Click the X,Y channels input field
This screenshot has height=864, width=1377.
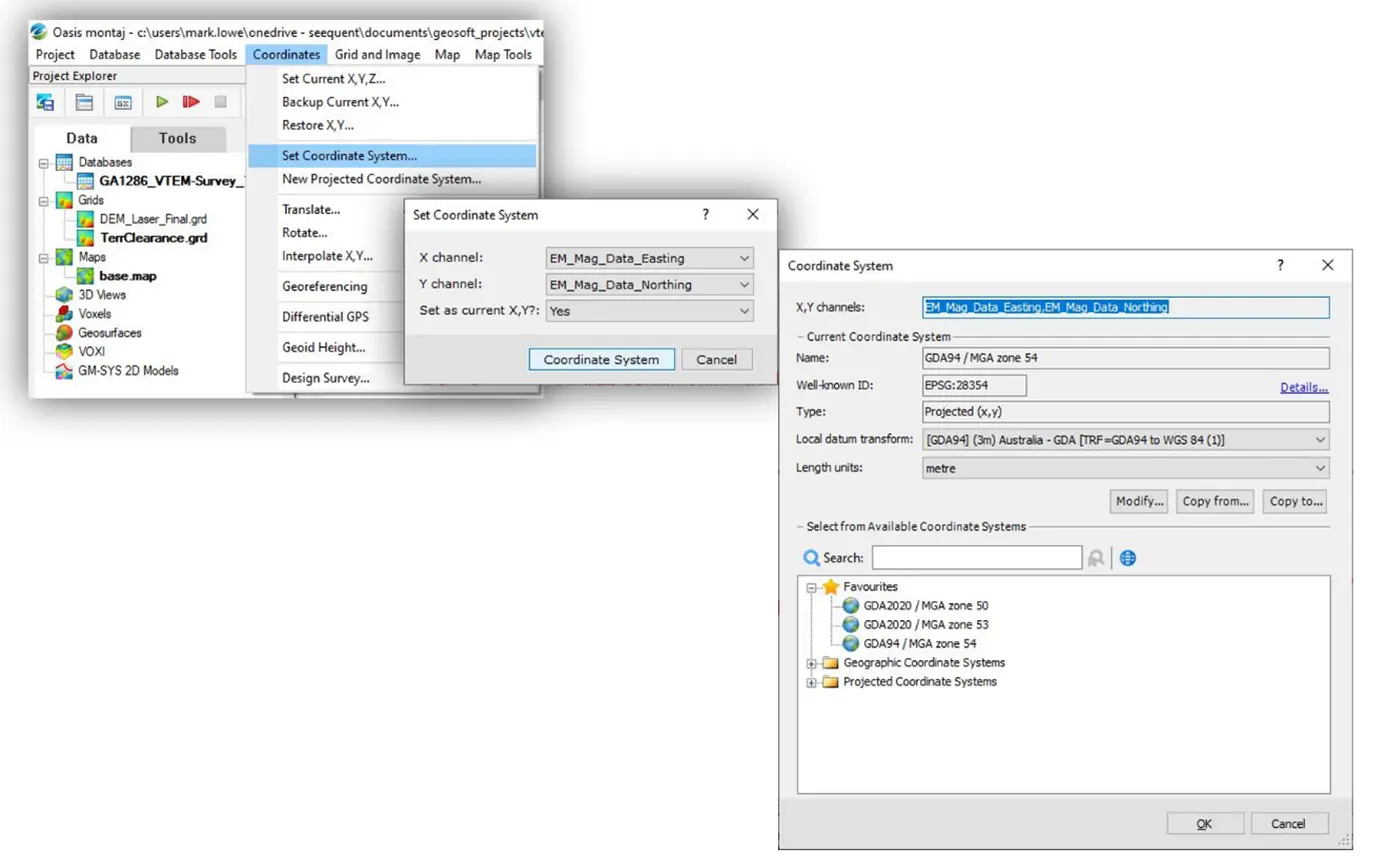point(1126,308)
